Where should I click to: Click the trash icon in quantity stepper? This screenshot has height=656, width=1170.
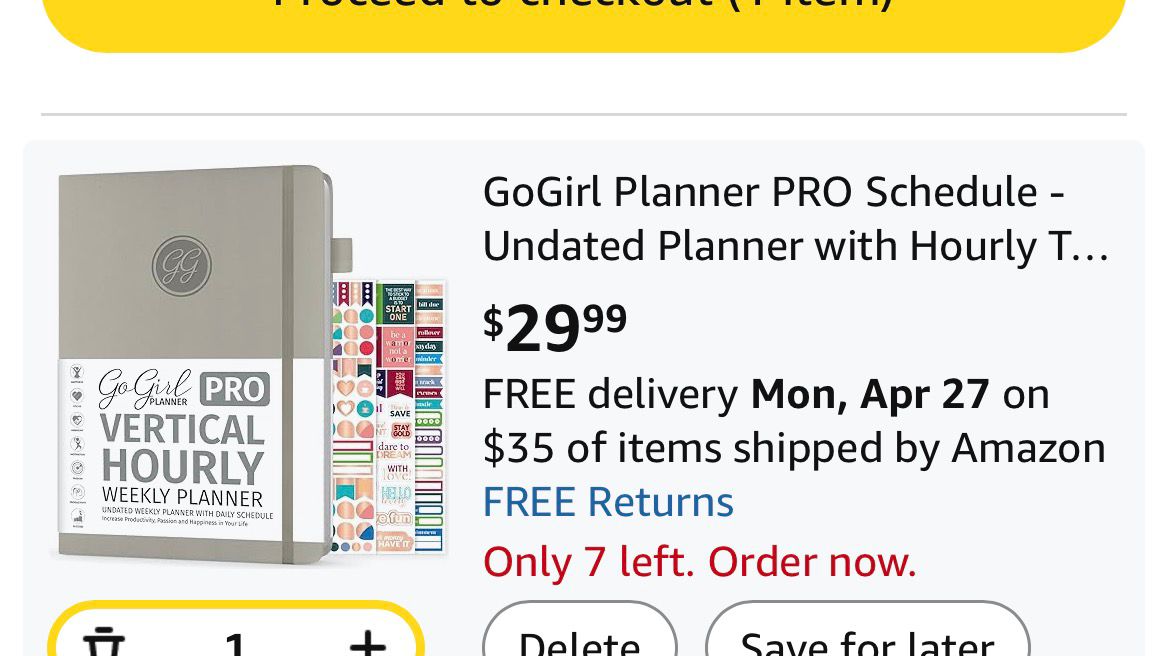point(103,642)
